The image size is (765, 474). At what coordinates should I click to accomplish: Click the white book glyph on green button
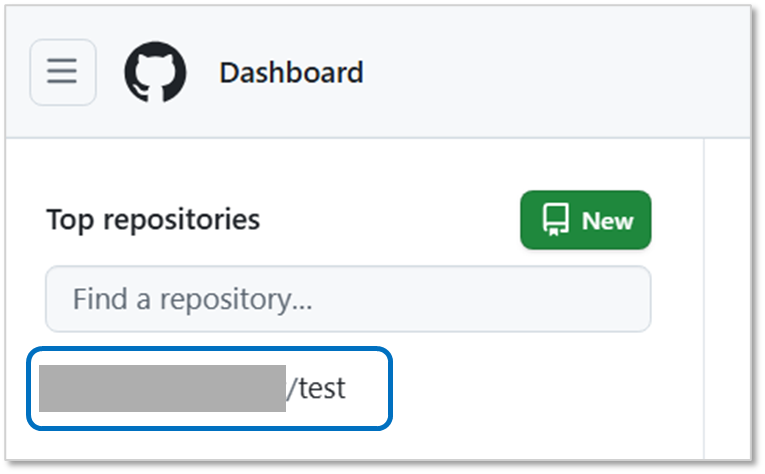point(555,220)
